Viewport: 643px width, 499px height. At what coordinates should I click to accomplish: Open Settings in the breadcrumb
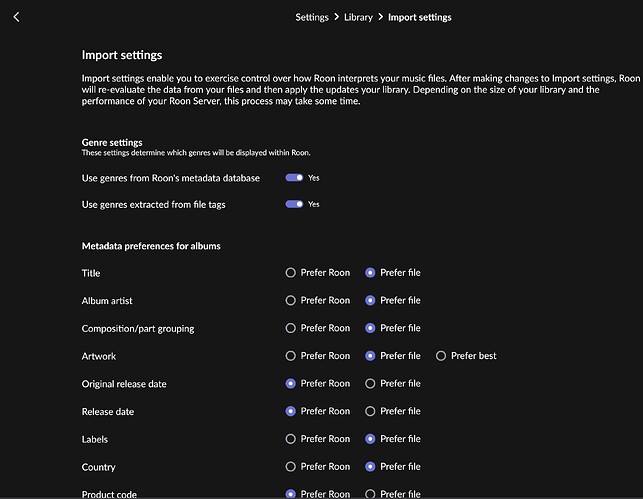(x=312, y=17)
